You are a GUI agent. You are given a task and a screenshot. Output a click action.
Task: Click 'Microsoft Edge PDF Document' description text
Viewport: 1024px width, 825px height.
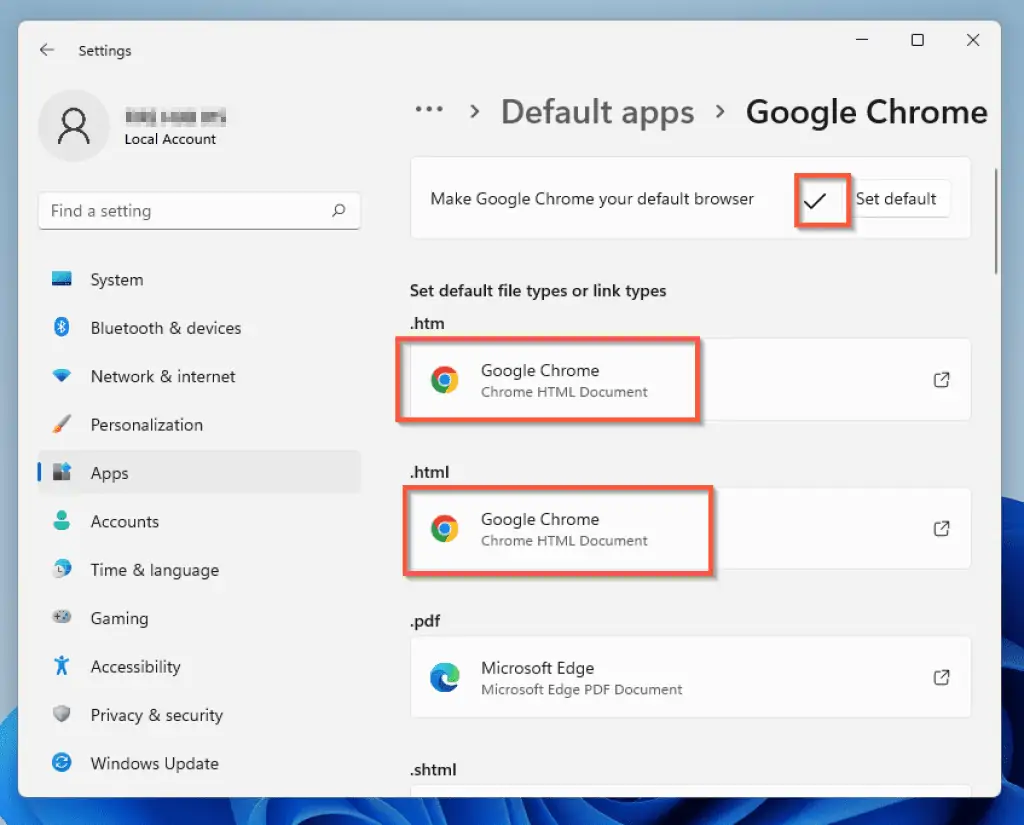coord(581,690)
